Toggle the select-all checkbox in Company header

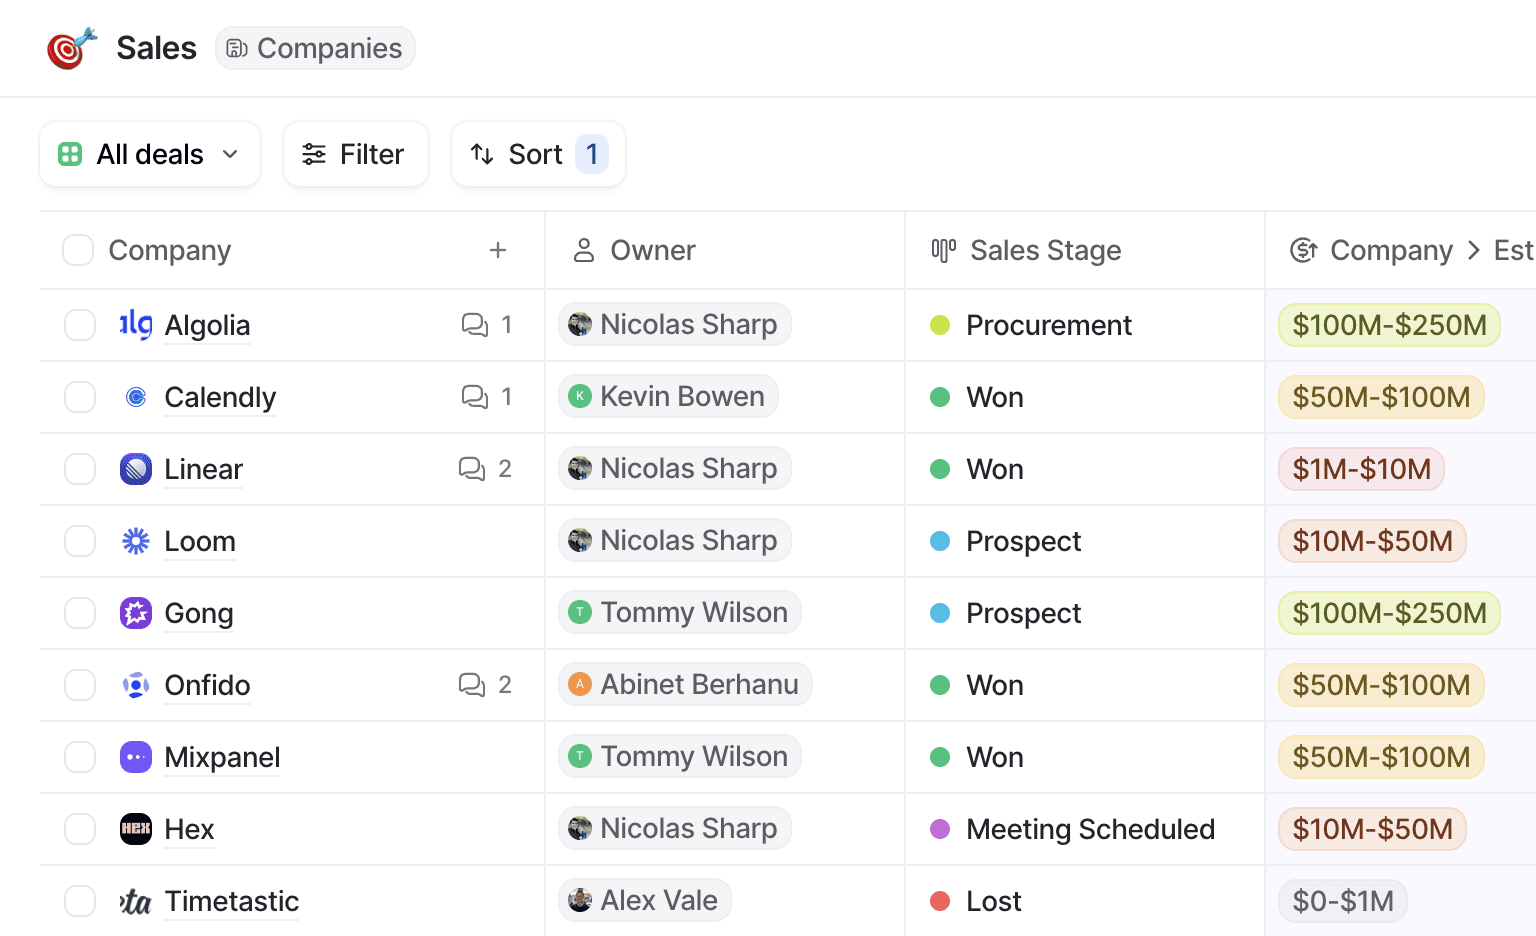pos(78,250)
